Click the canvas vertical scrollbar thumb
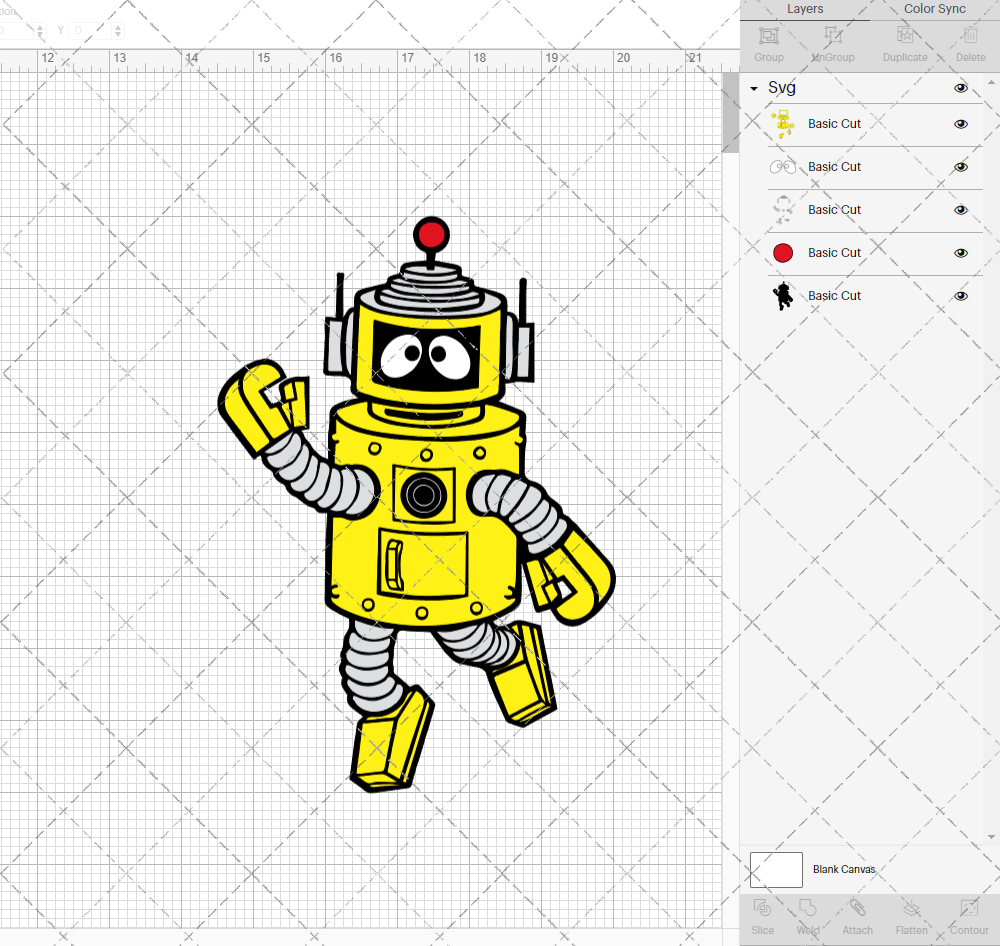Screen dimensions: 1000x946 730,112
